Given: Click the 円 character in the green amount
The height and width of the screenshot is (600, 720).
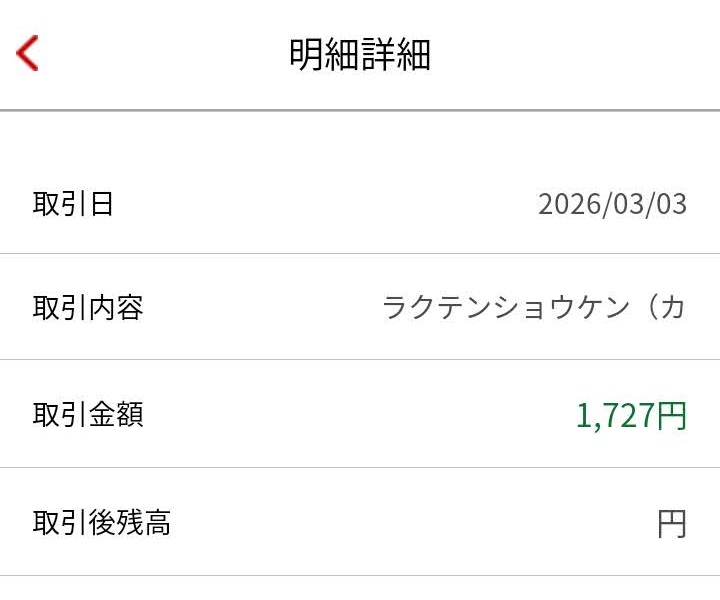Looking at the screenshot, I should tap(672, 415).
